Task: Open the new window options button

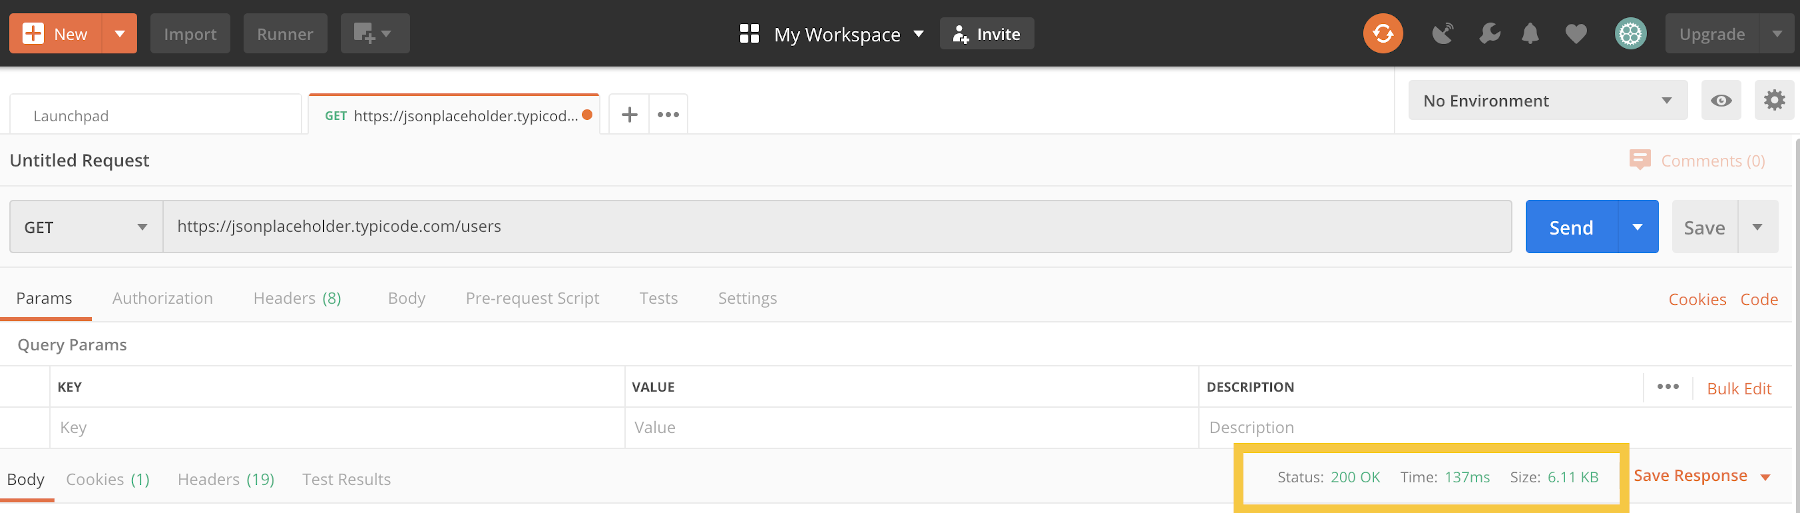Action: 375,34
